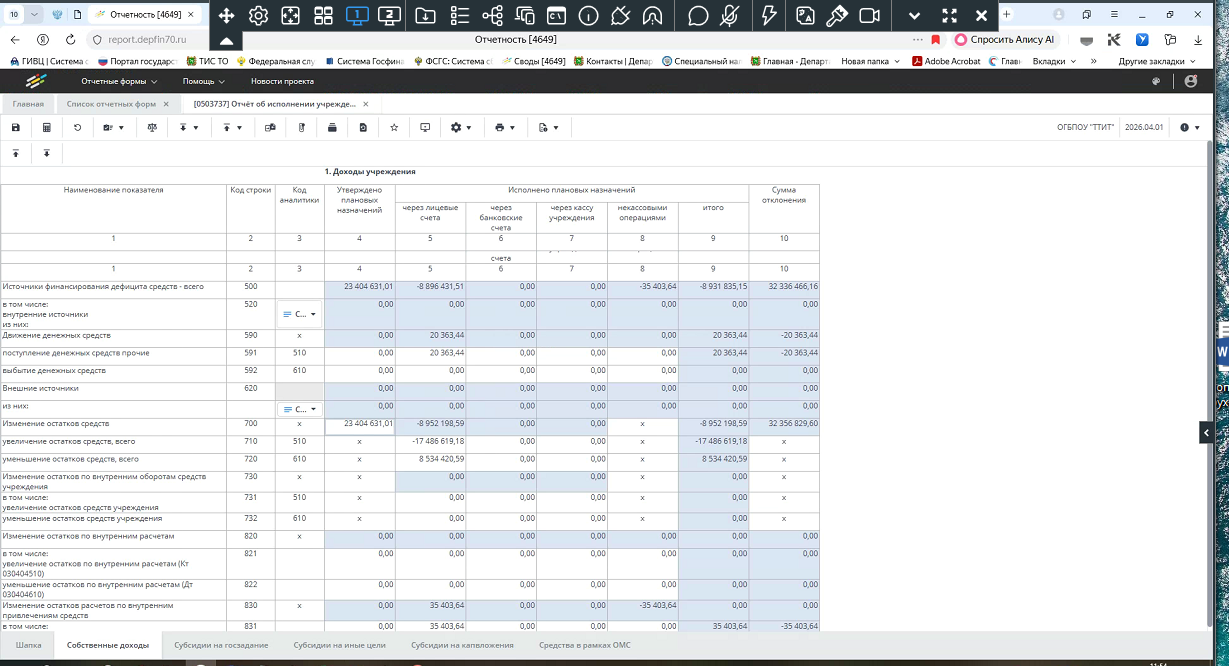
Task: Close the [0503737] report tab
Action: 366,104
